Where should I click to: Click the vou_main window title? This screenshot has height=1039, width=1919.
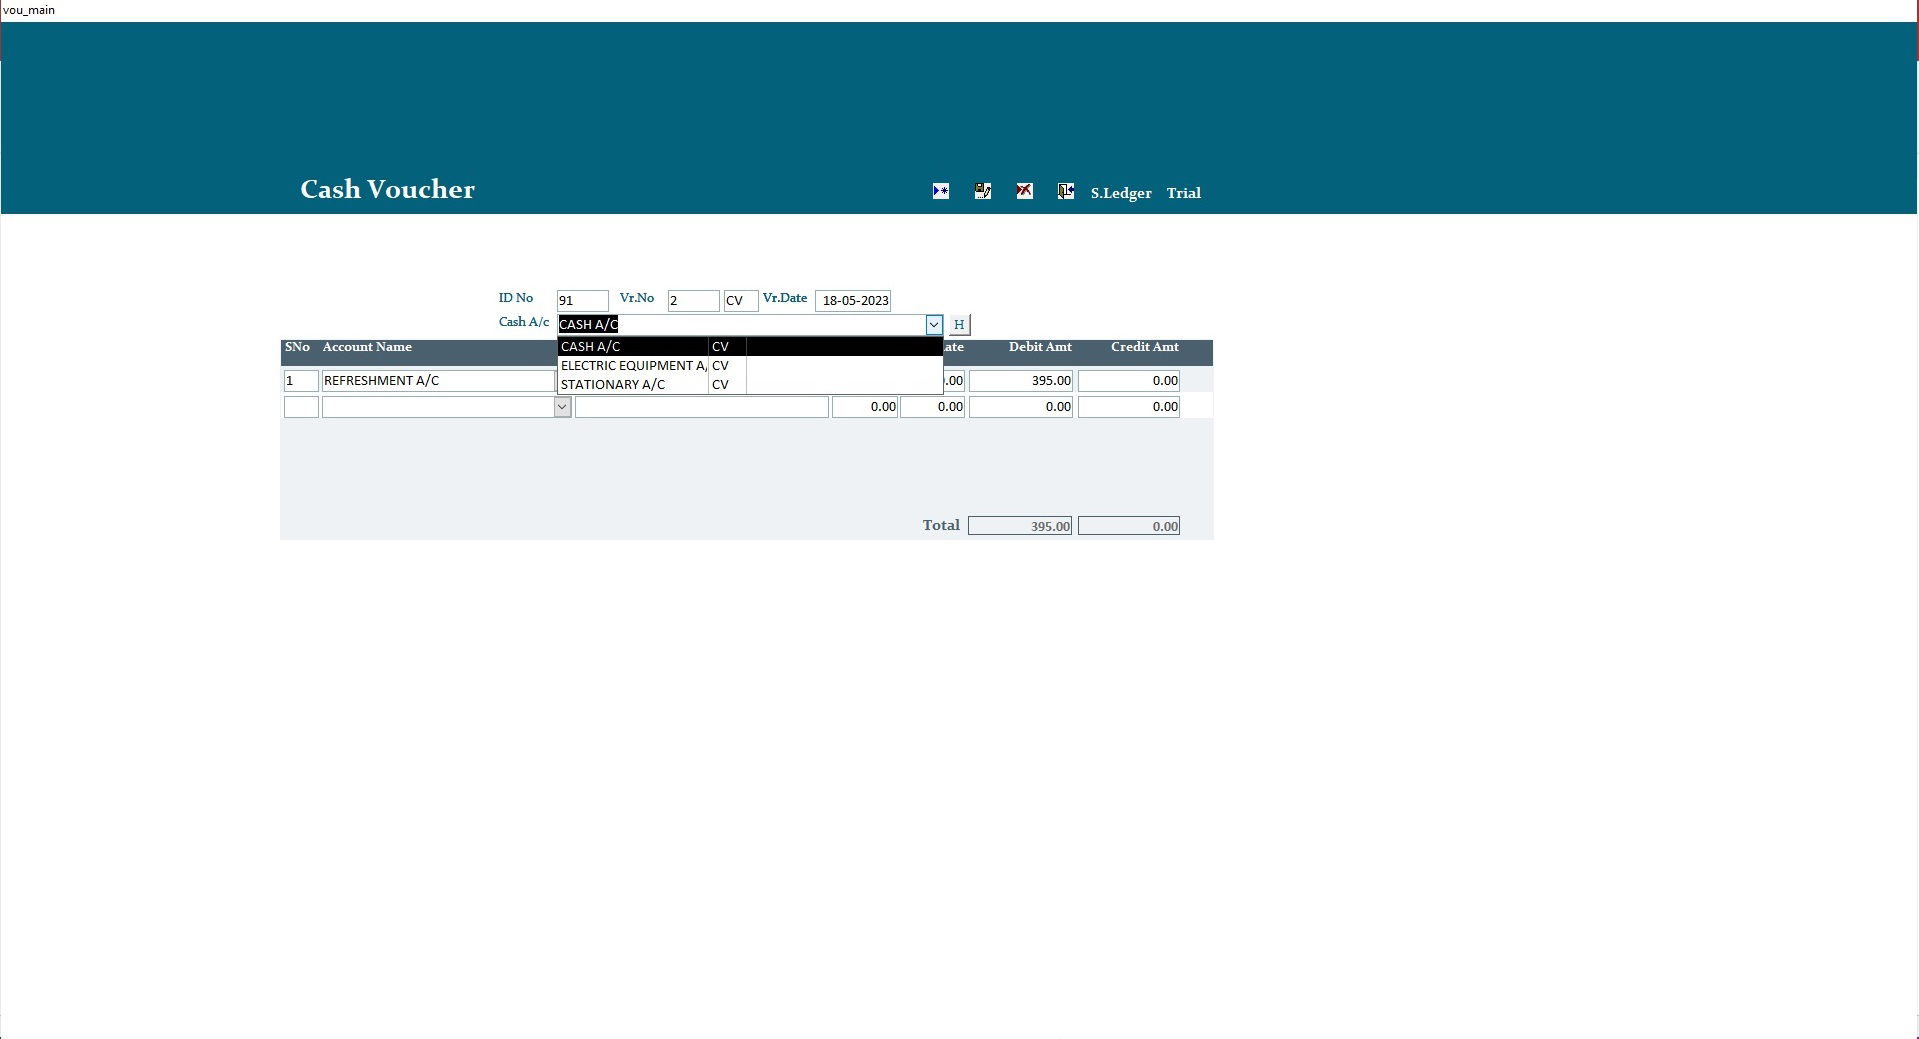click(x=29, y=10)
